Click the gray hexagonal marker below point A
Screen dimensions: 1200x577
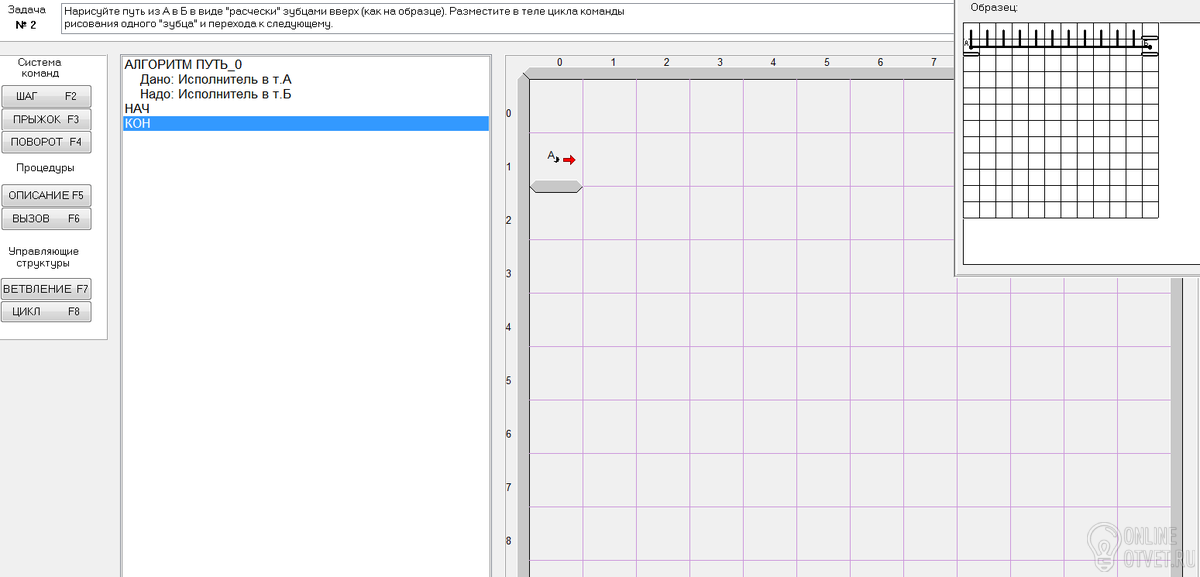pyautogui.click(x=556, y=187)
